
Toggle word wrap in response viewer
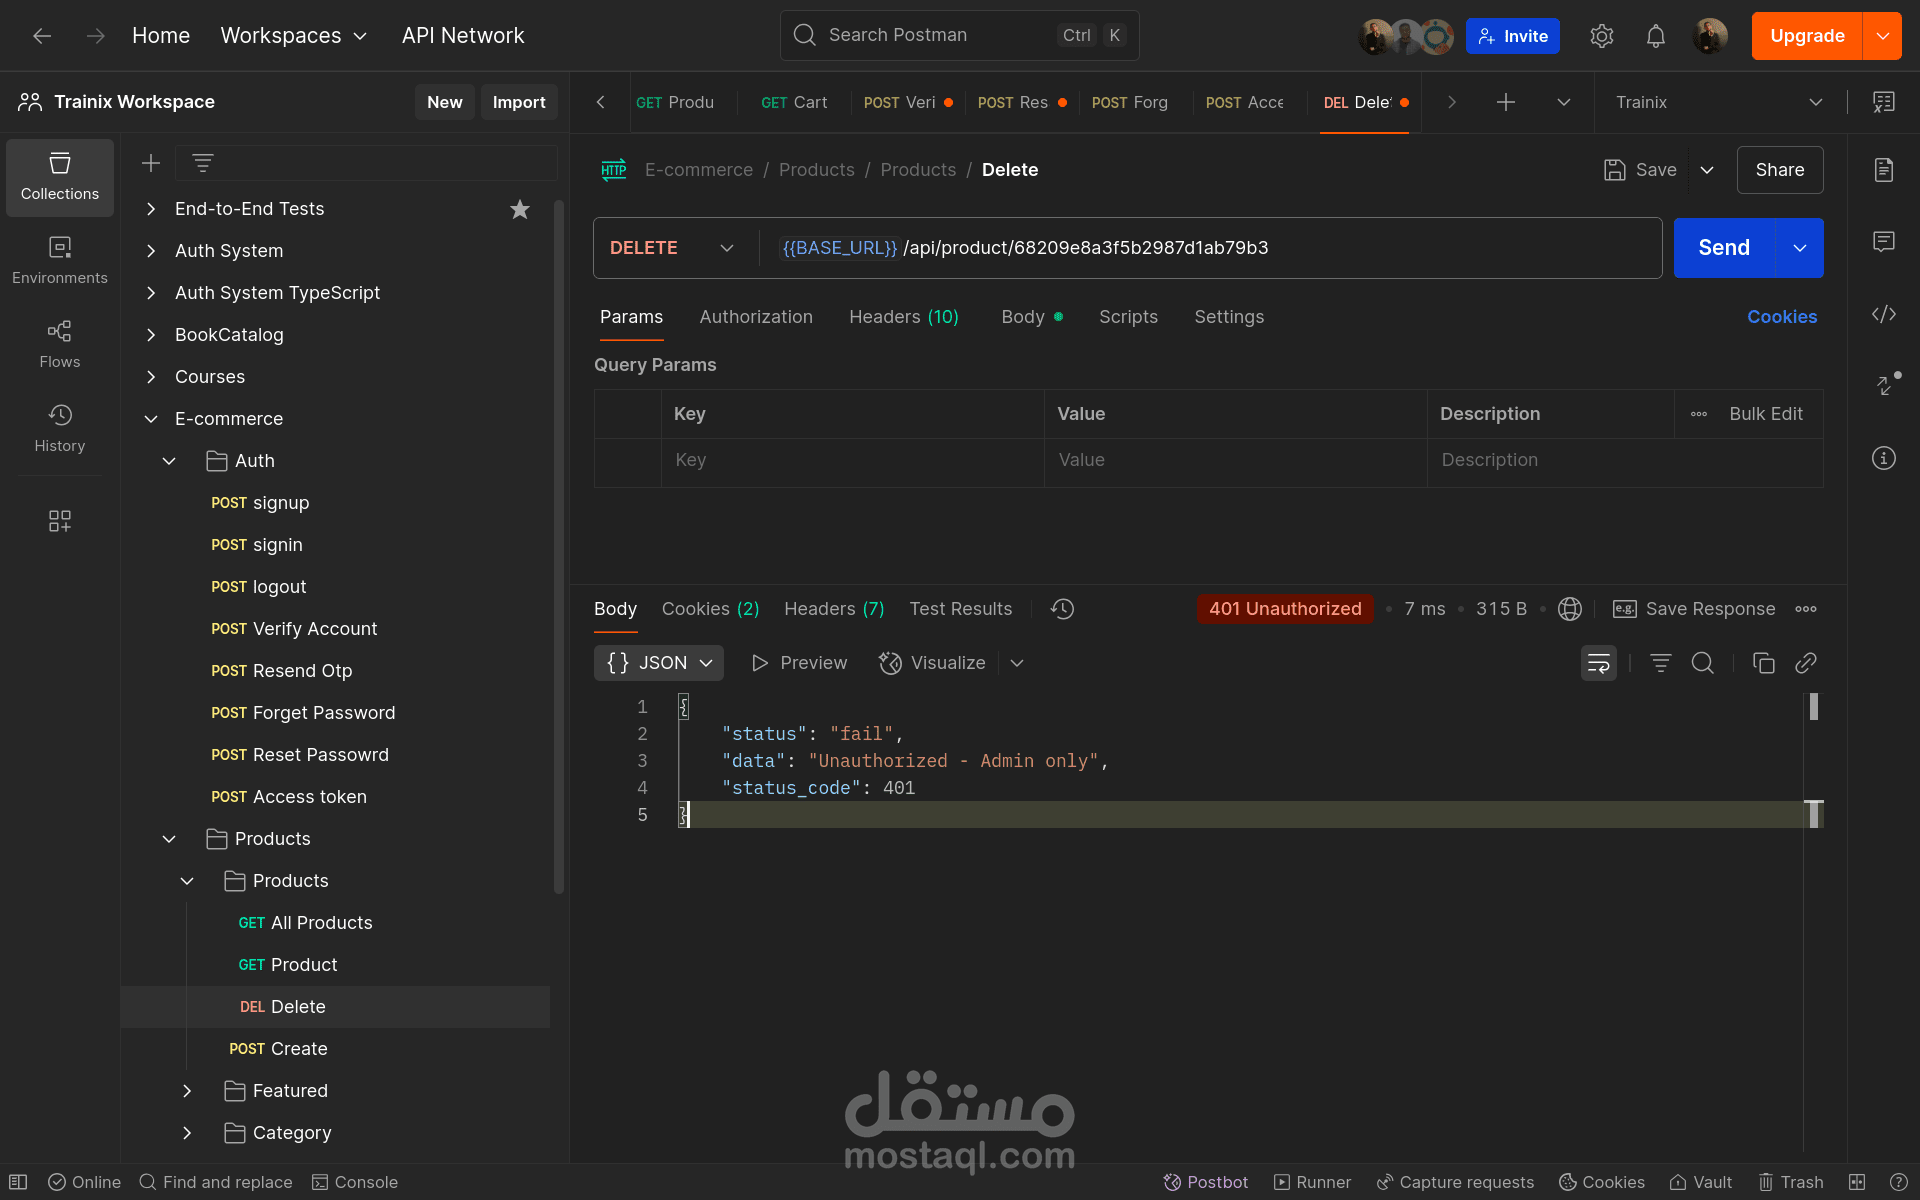[1598, 663]
